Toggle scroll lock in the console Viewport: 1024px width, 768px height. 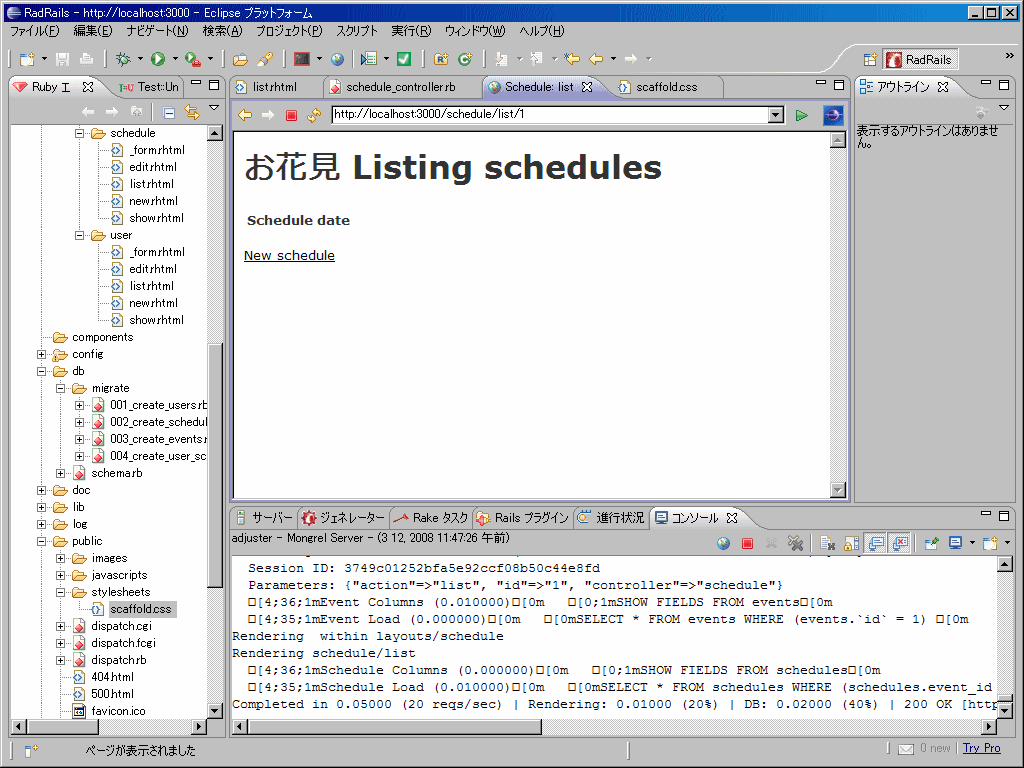click(850, 543)
